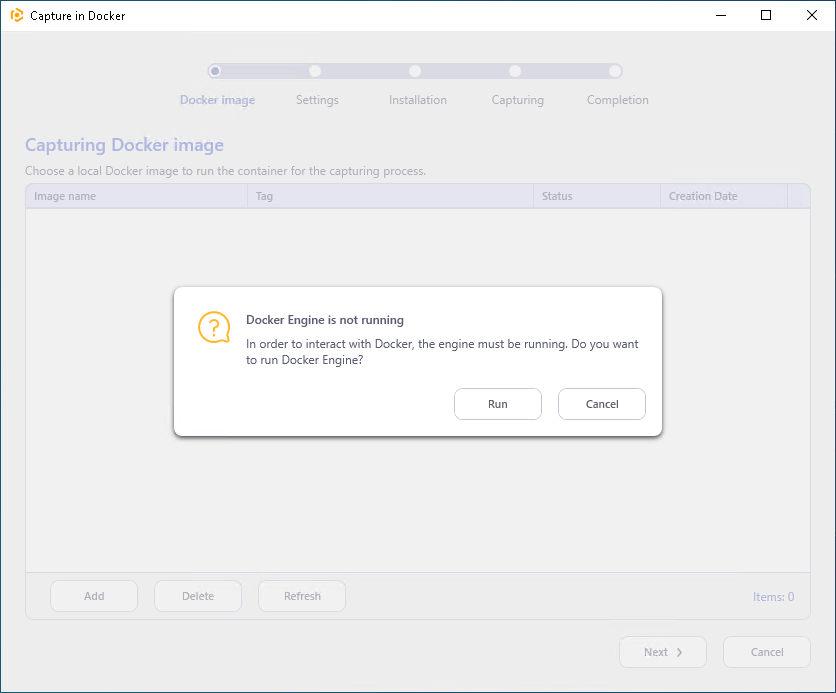Select the Completion wizard step
The image size is (836, 693).
click(617, 100)
